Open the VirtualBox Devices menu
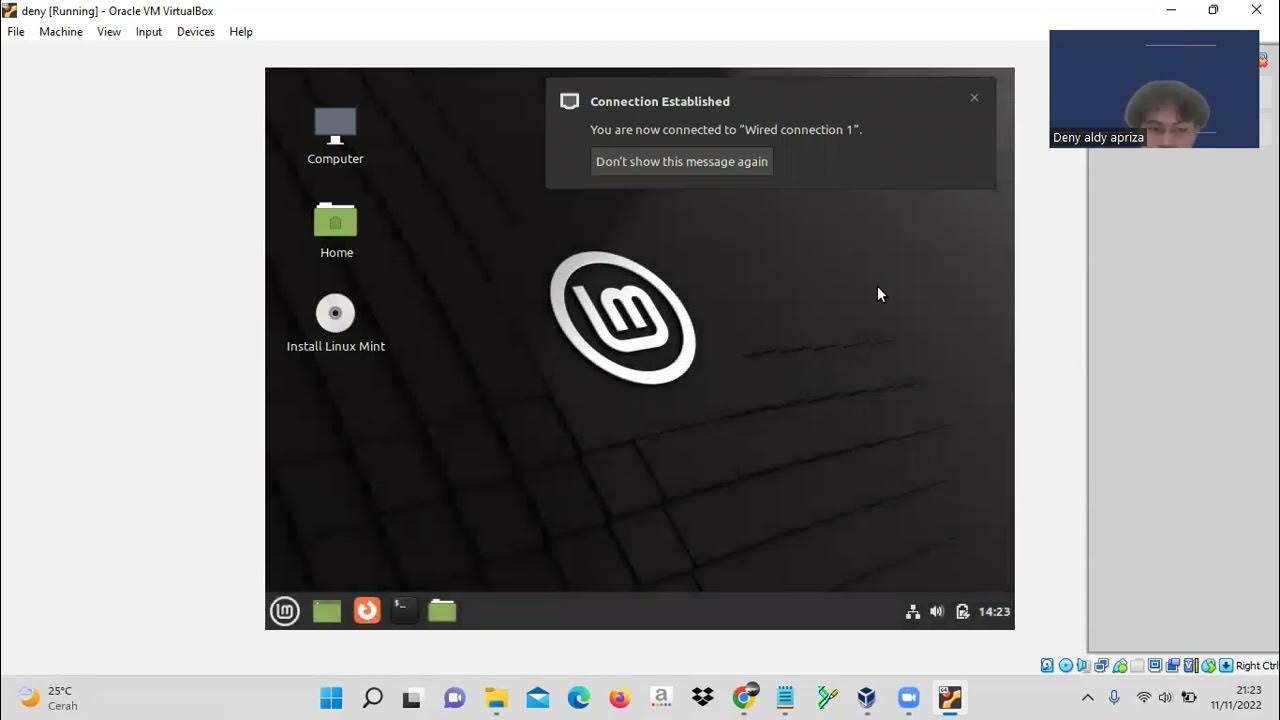This screenshot has height=720, width=1280. click(196, 32)
